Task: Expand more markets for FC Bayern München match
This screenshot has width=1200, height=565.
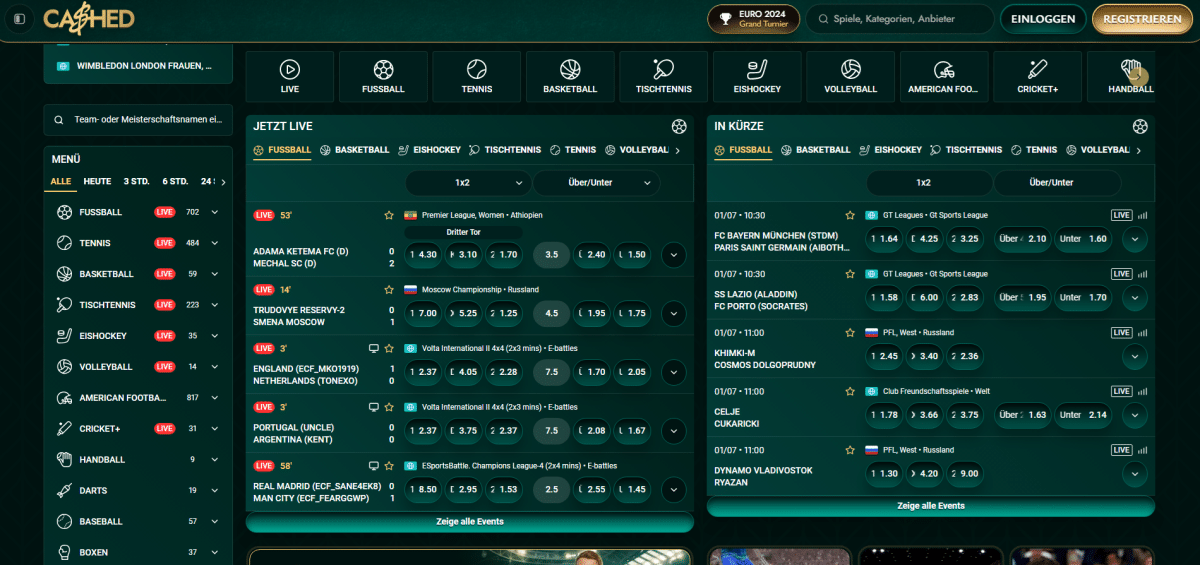Action: 1134,239
